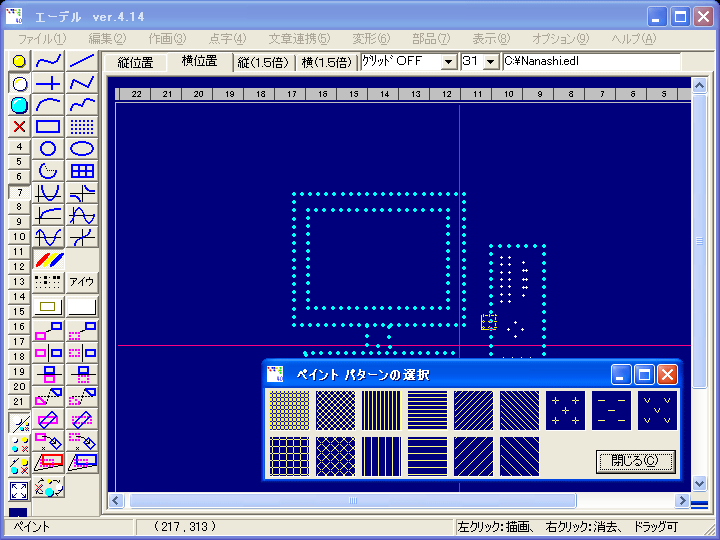Select the アイウ kana text tool
The image size is (720, 540).
click(82, 281)
